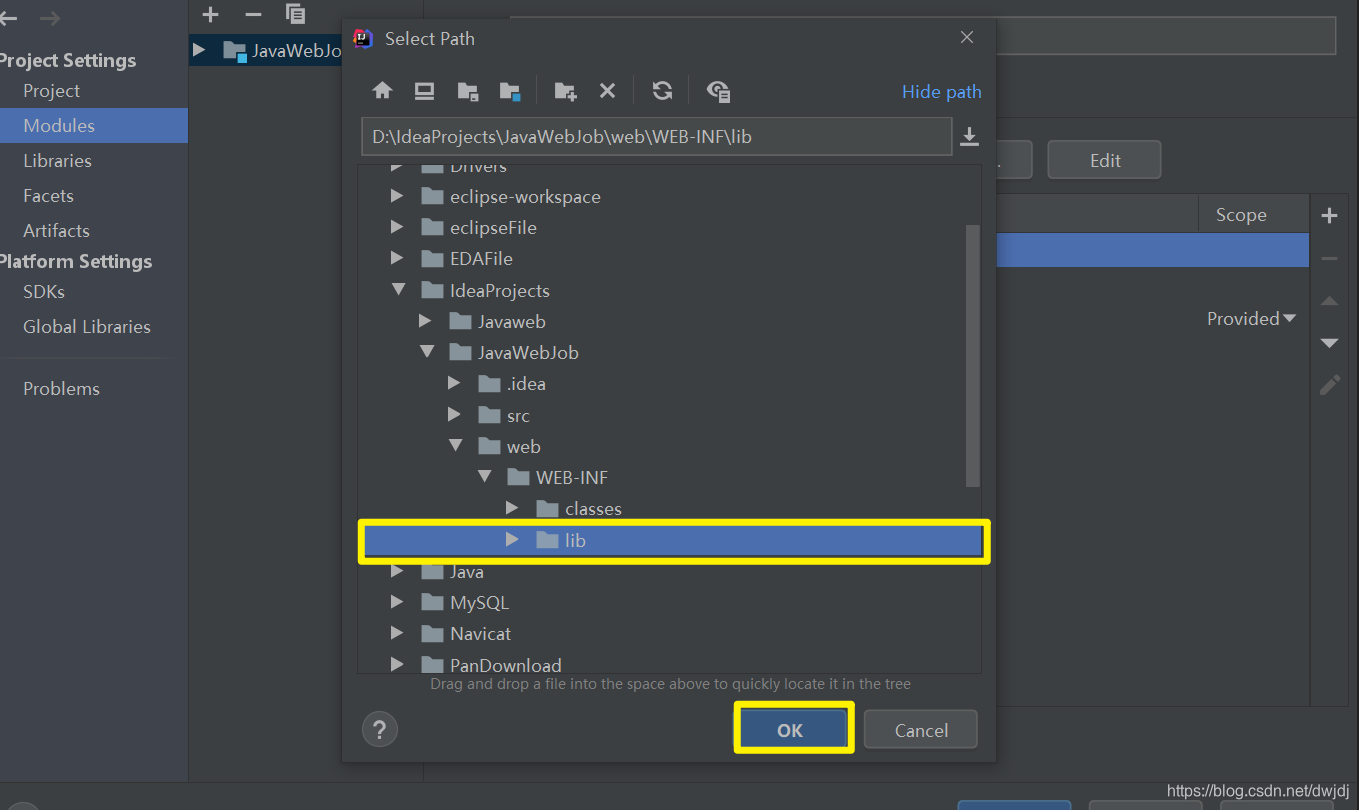Open Artifacts settings
Viewport: 1359px width, 810px height.
(x=56, y=230)
